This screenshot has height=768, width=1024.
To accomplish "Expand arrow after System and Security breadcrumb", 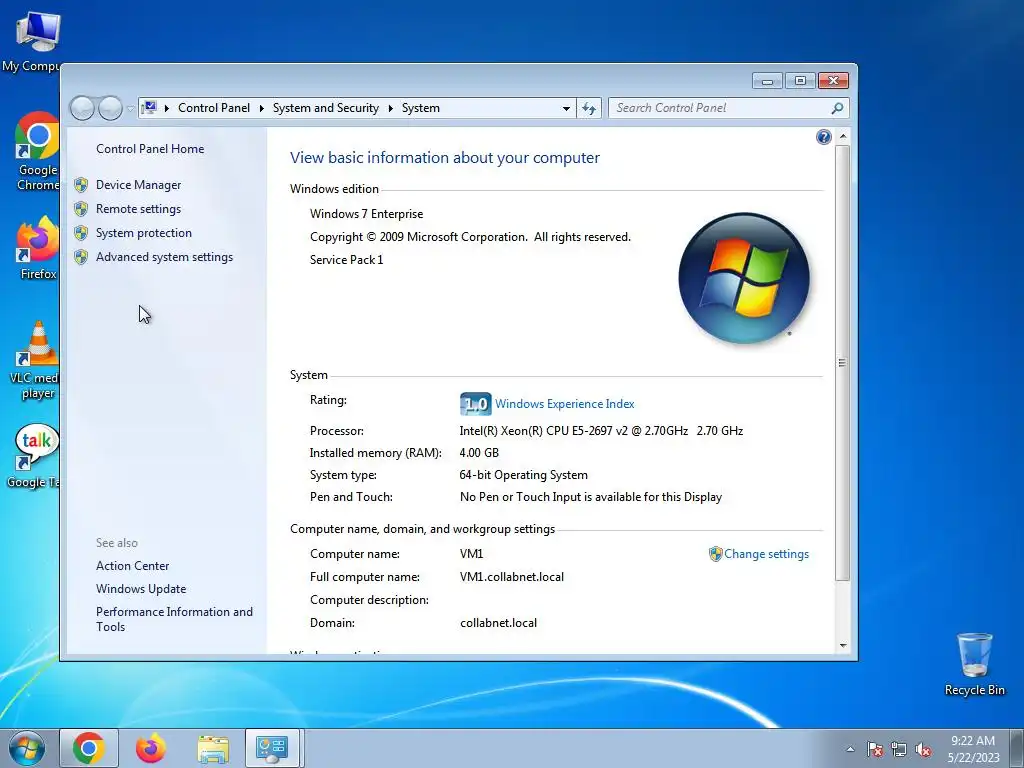I will coord(391,108).
